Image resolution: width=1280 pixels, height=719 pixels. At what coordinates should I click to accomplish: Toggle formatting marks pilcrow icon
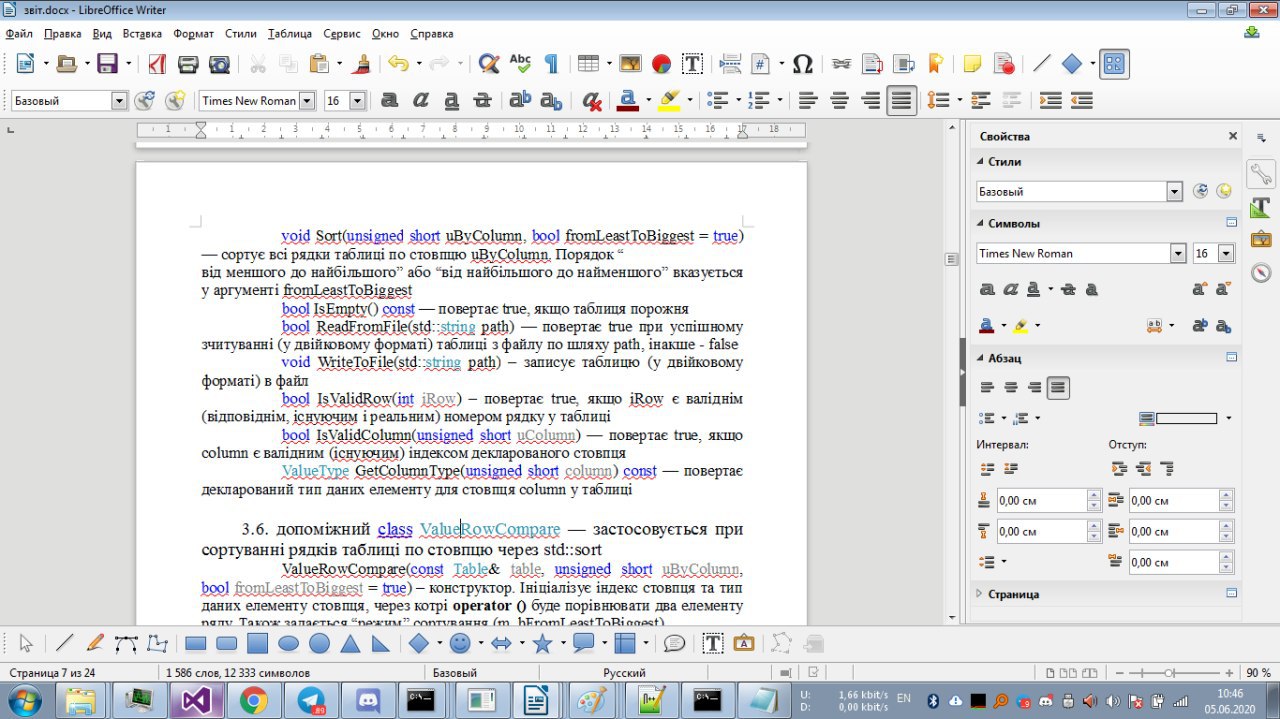551,64
